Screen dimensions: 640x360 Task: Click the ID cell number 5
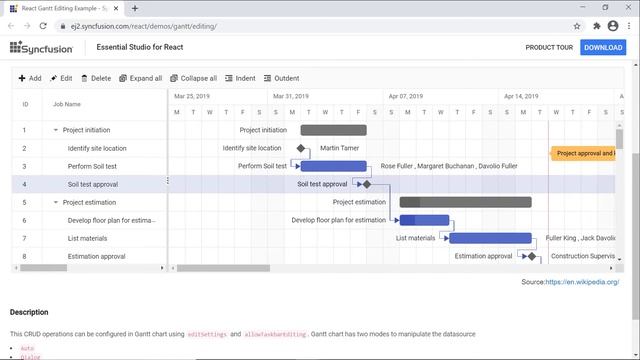[x=24, y=202]
